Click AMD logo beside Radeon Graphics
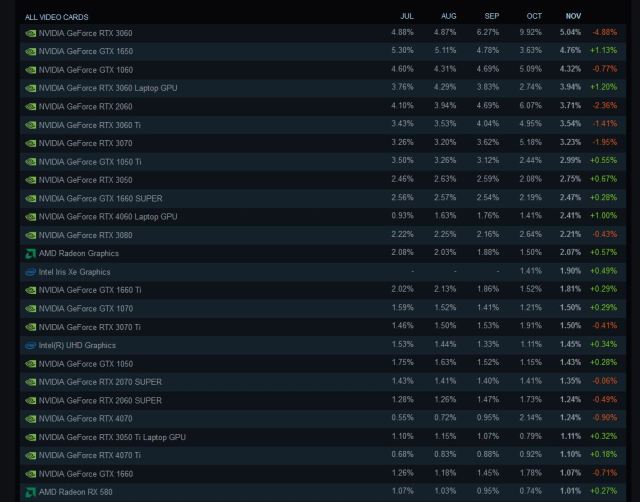640x502 pixels. tap(31, 253)
